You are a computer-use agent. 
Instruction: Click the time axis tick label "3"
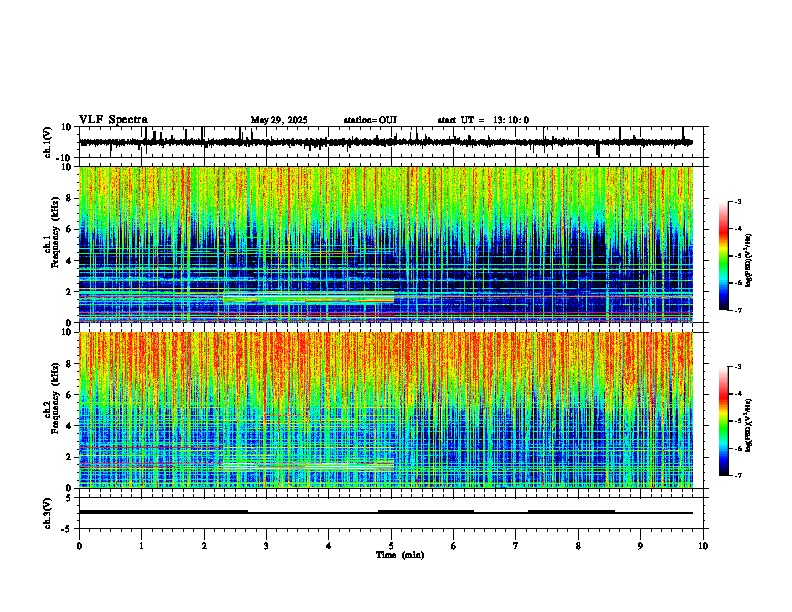(266, 546)
